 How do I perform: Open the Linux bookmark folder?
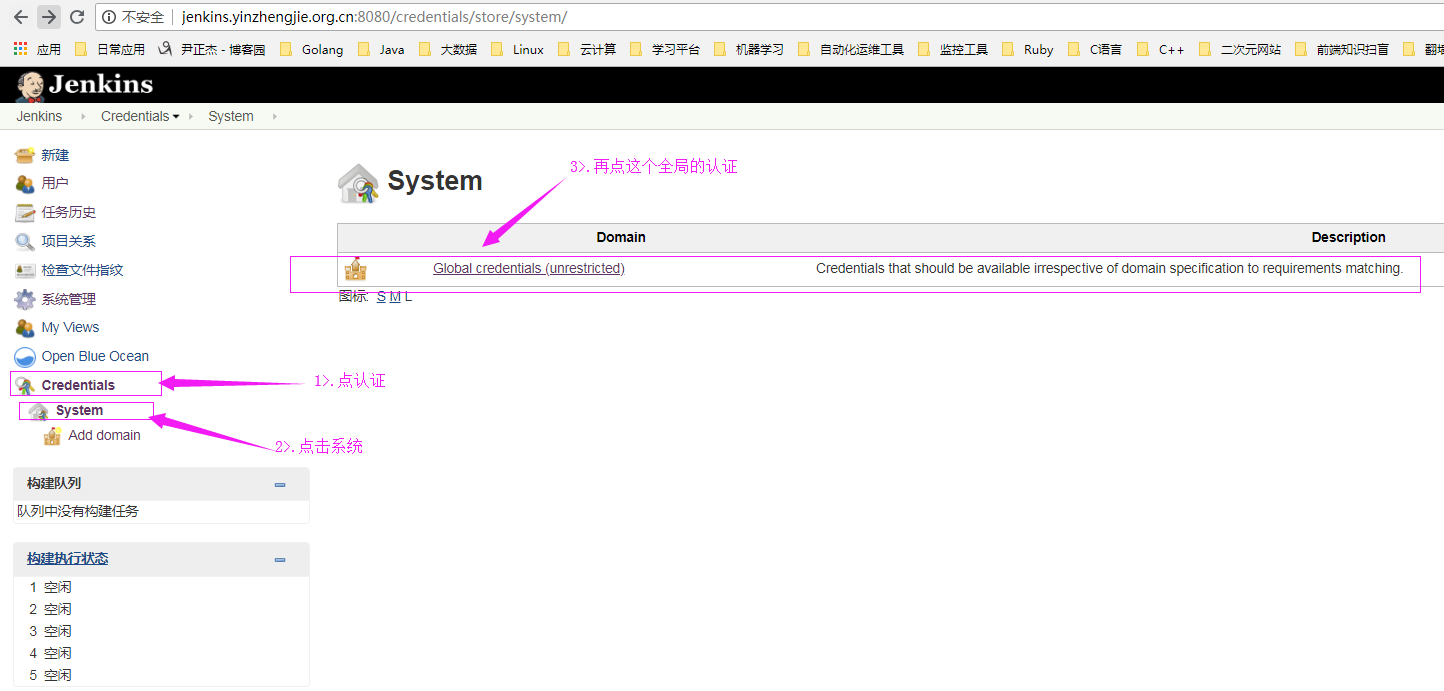(518, 49)
